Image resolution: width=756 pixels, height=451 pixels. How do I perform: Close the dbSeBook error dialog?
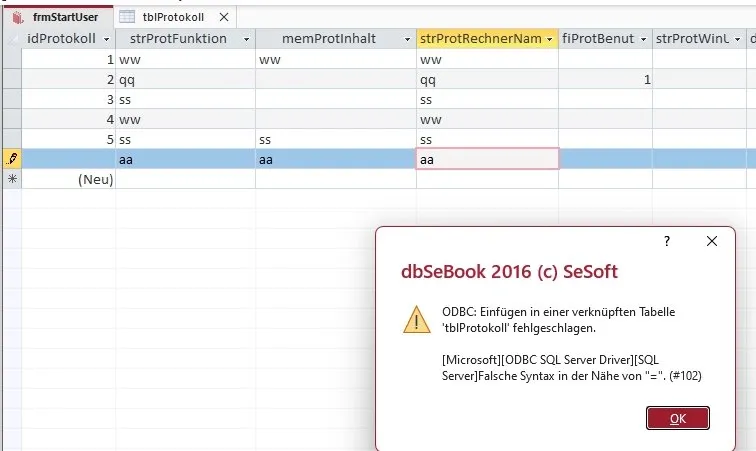click(712, 241)
